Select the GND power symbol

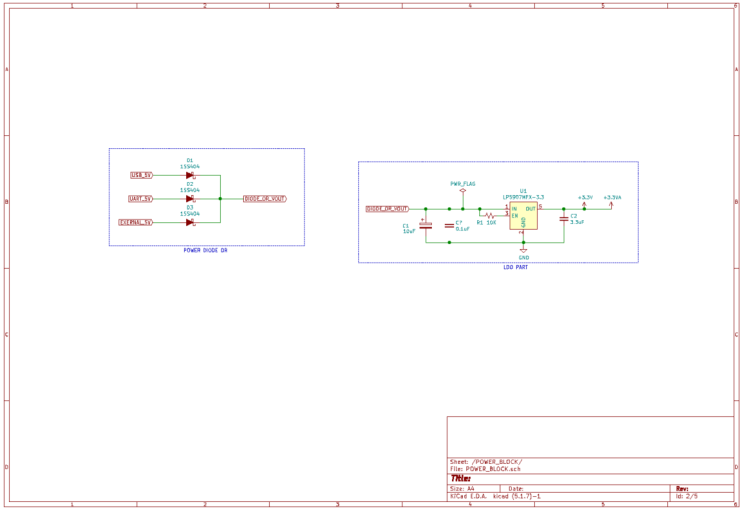[x=523, y=250]
